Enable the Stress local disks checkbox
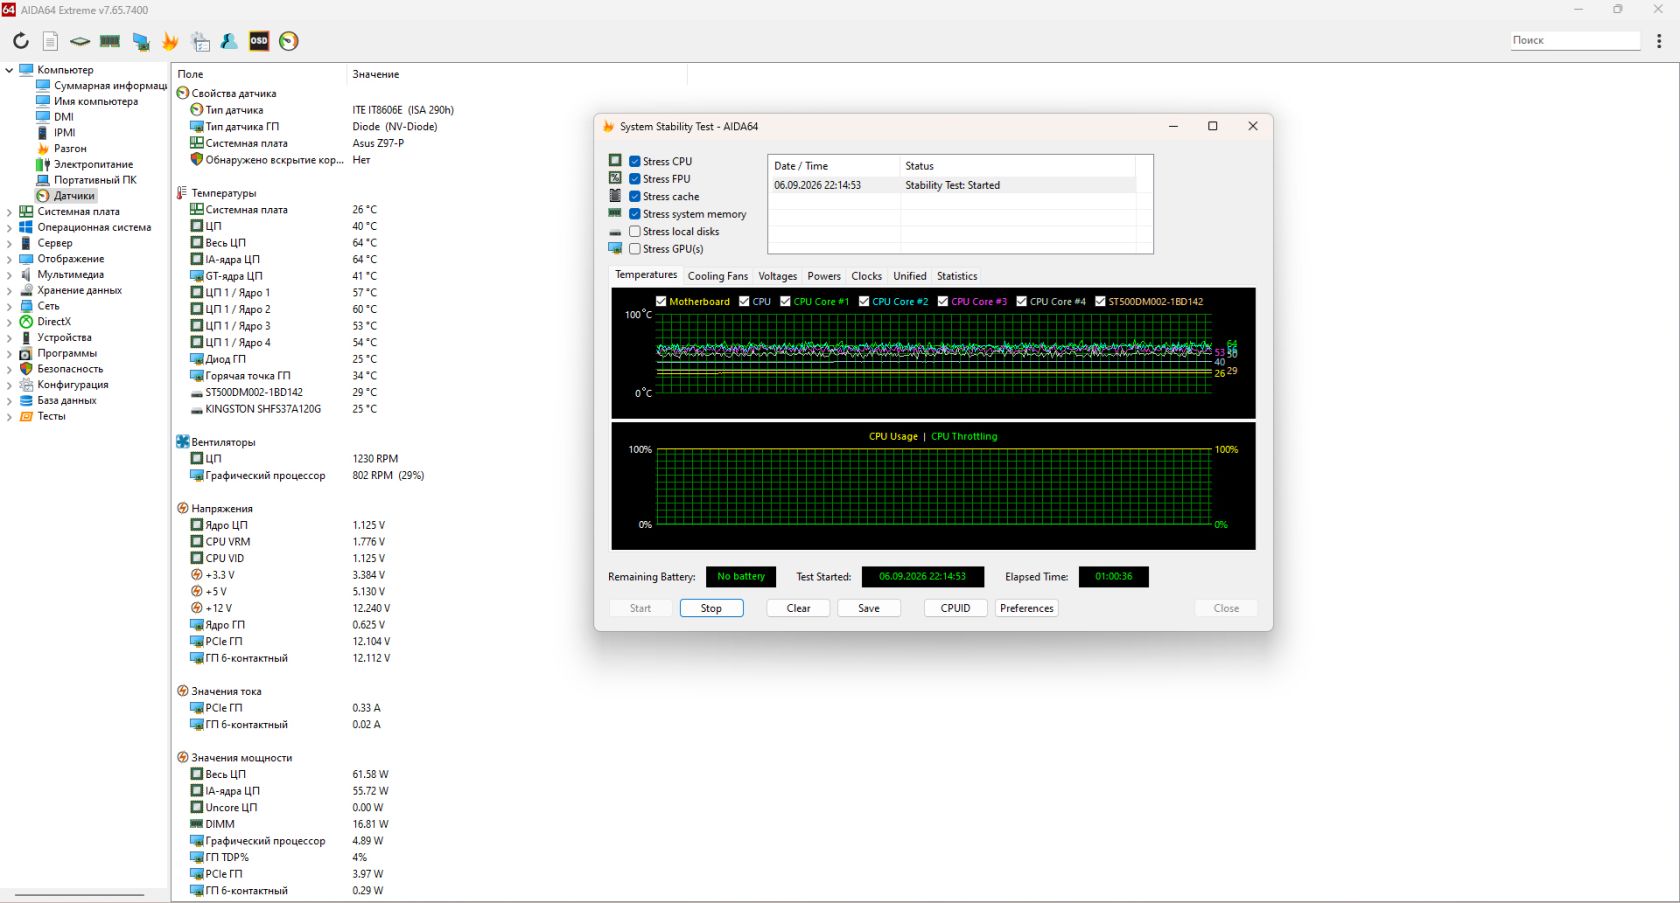Image resolution: width=1680 pixels, height=903 pixels. pyautogui.click(x=634, y=231)
